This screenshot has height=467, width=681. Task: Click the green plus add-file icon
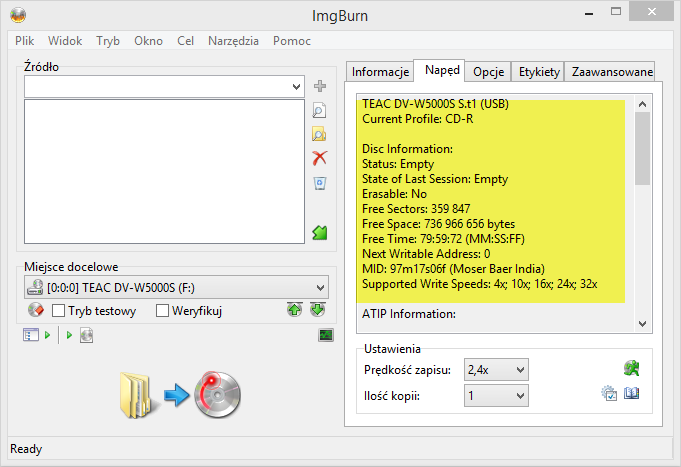coord(320,86)
